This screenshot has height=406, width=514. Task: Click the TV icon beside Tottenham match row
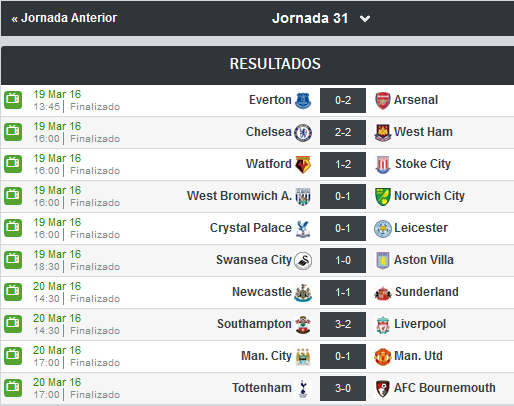[13, 388]
